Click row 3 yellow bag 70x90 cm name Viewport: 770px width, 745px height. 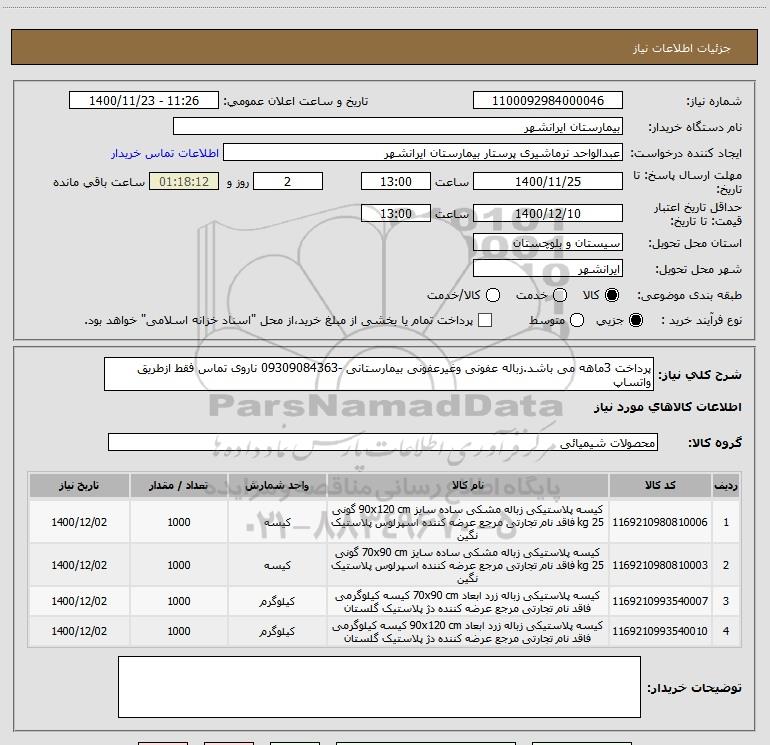coord(468,602)
